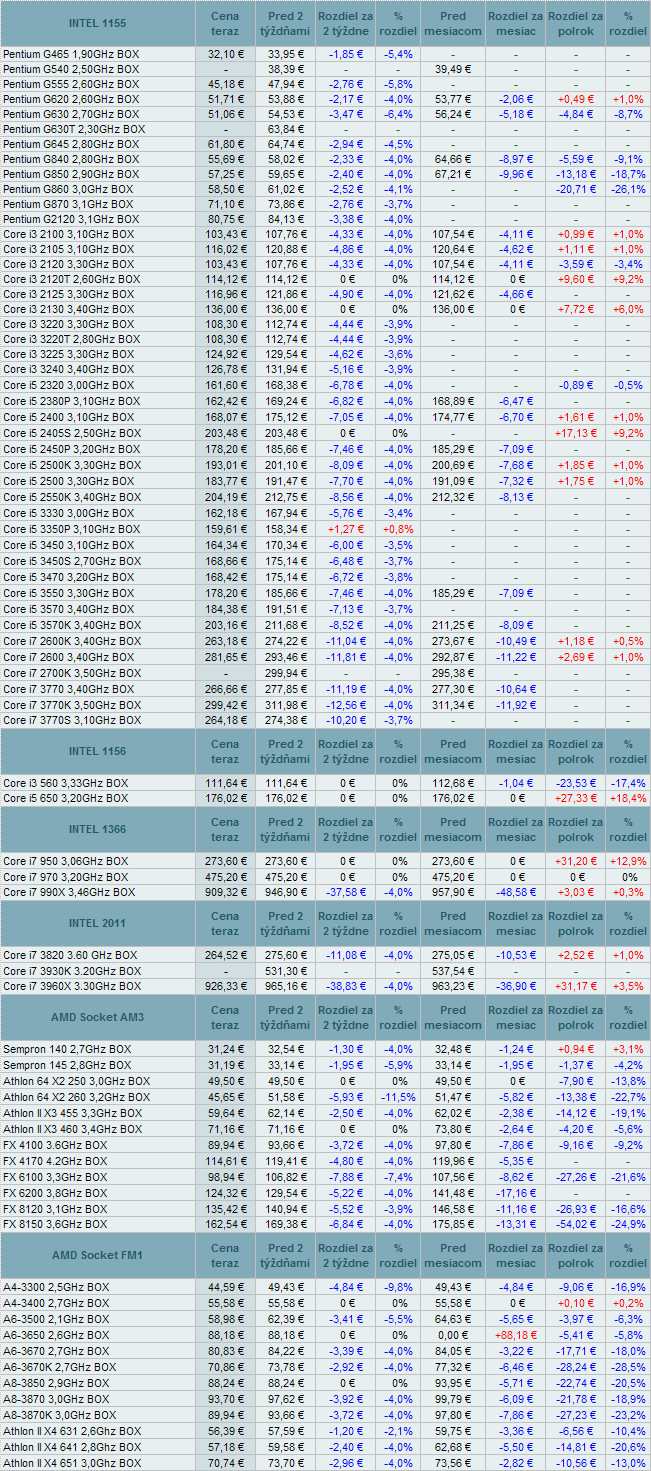Select Core i3 2120T 2,60GHz BOX
The width and height of the screenshot is (651, 1471).
[71, 279]
